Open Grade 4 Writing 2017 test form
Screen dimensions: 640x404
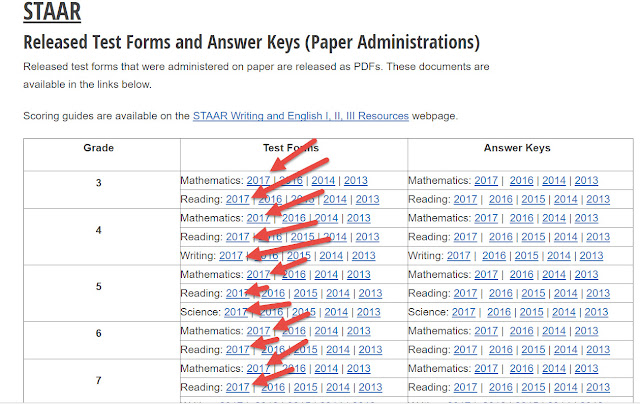[x=231, y=255]
